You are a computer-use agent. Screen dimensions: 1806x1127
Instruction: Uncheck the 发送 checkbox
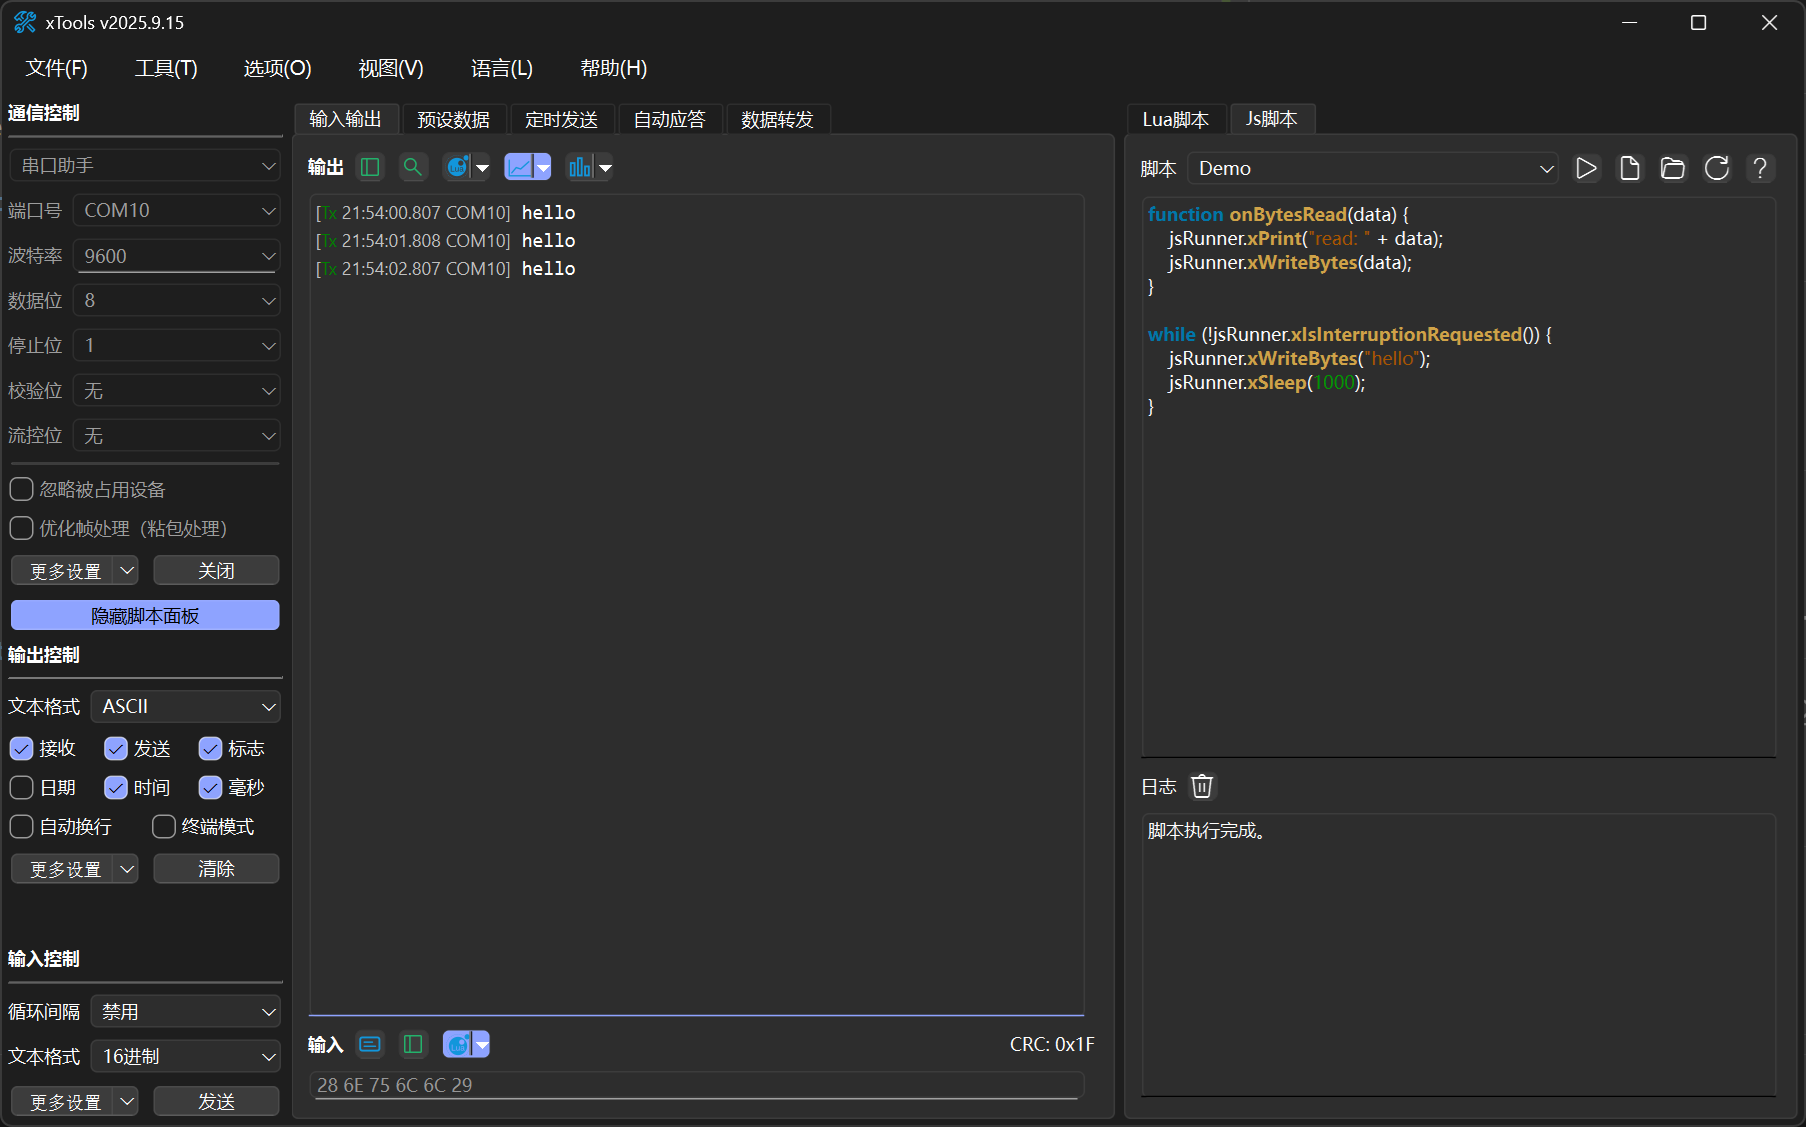pyautogui.click(x=116, y=748)
